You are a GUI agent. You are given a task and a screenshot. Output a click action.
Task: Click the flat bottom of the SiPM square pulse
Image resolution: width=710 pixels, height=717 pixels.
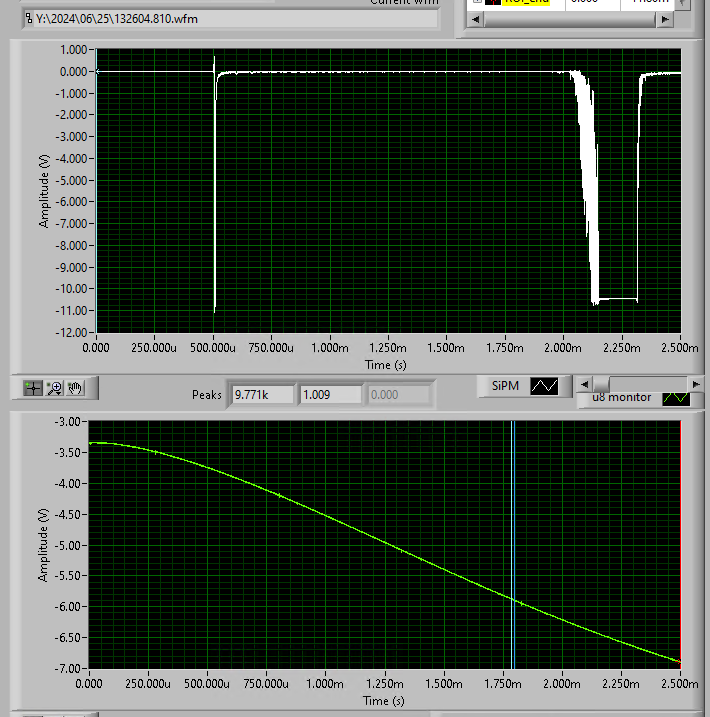(618, 299)
